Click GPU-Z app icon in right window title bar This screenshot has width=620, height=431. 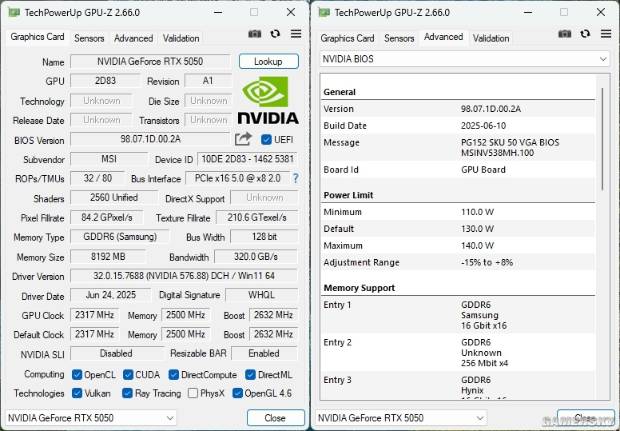[x=324, y=12]
